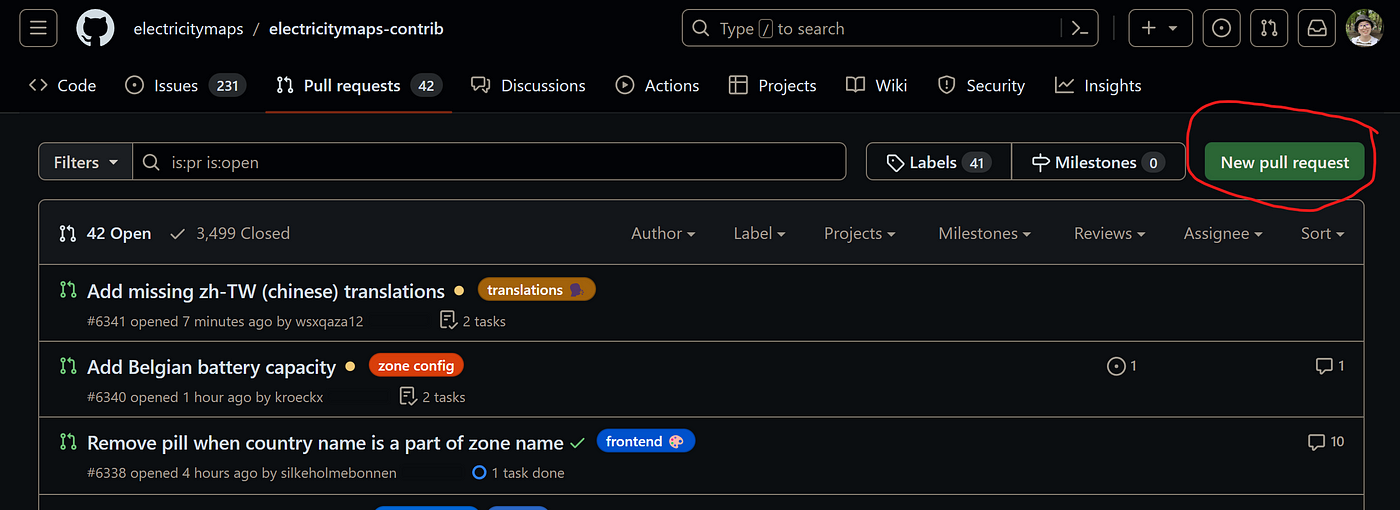Open the pull requests icon in header
The height and width of the screenshot is (510, 1400).
point(1269,29)
